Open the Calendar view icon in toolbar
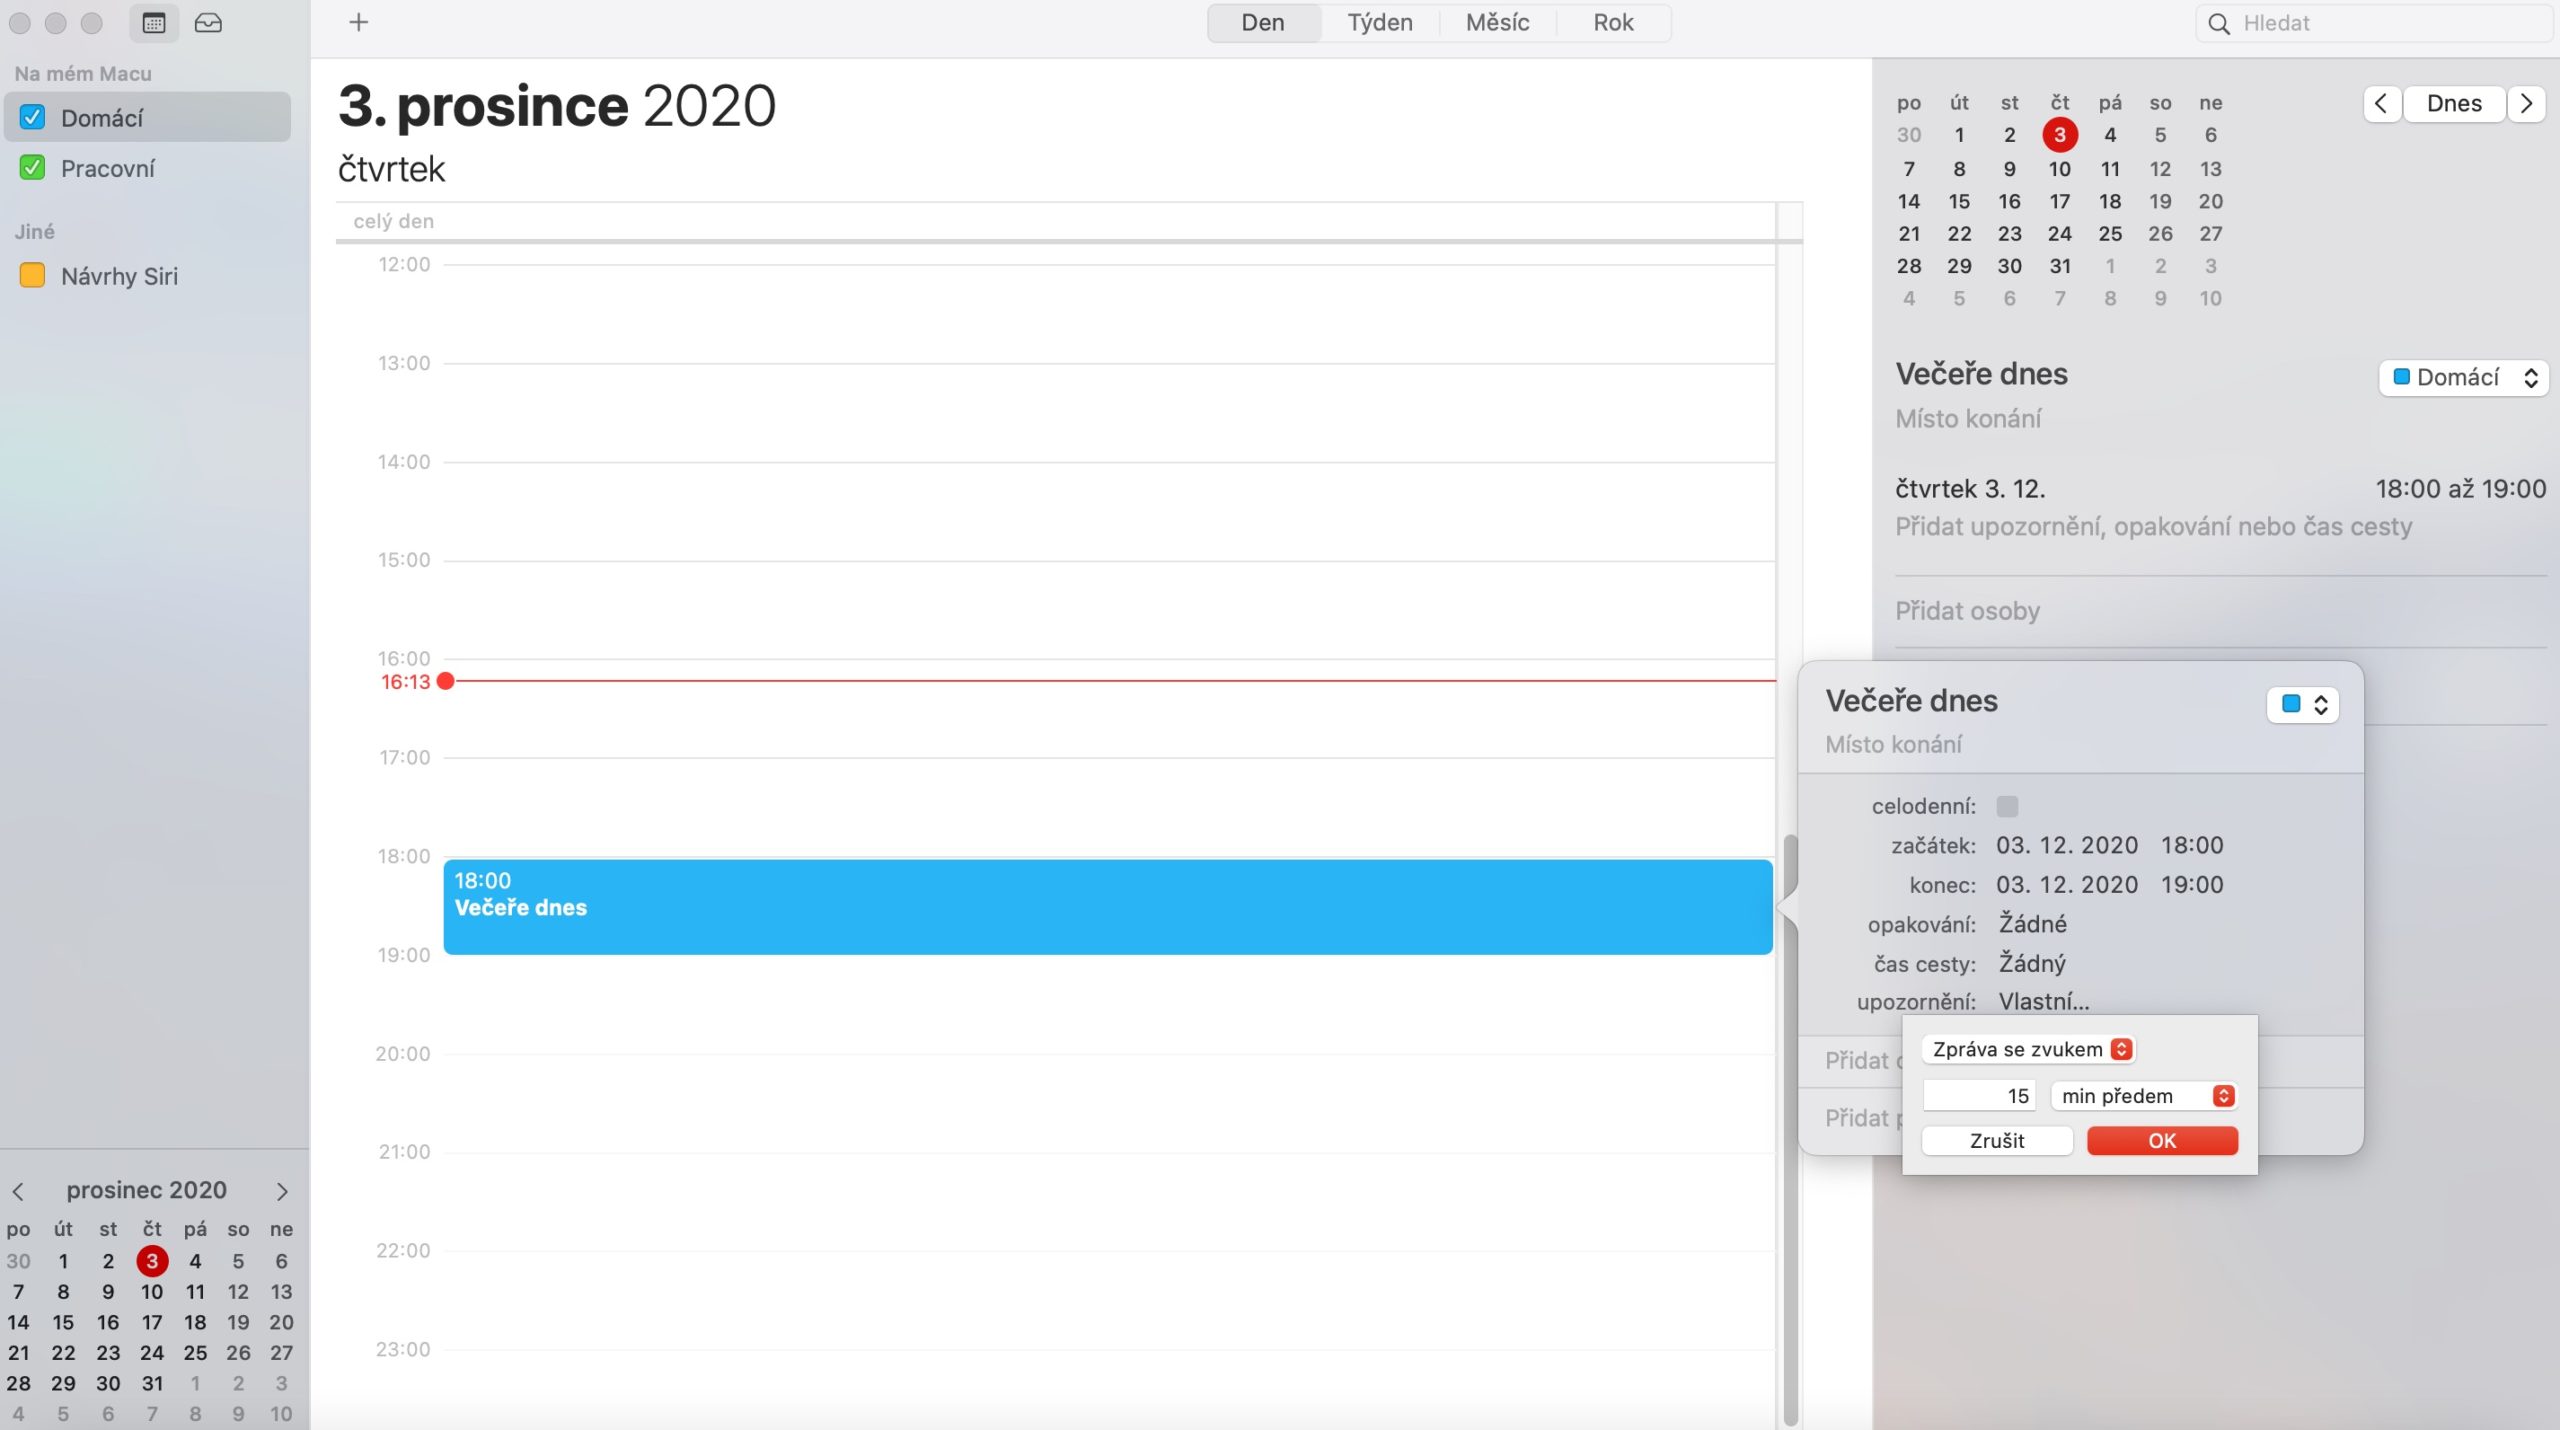The image size is (2560, 1430). 152,22
